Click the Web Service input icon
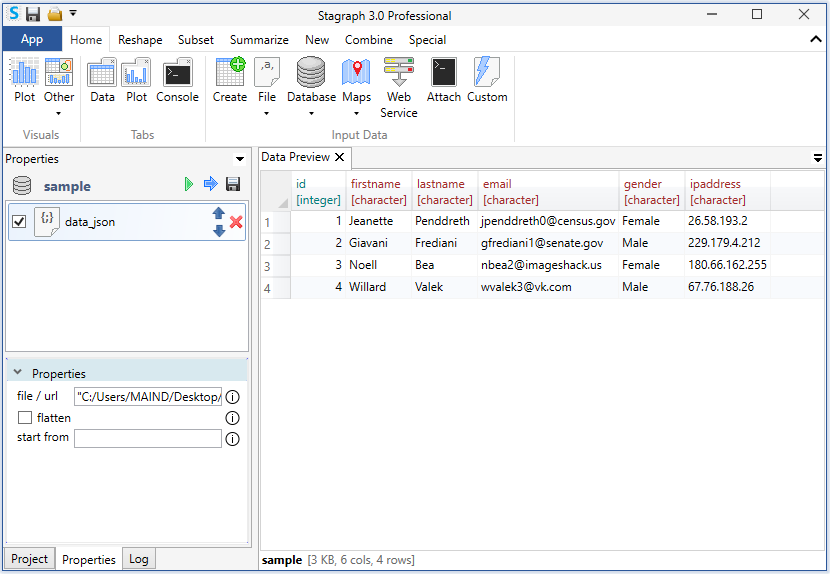830x574 pixels. [399, 73]
